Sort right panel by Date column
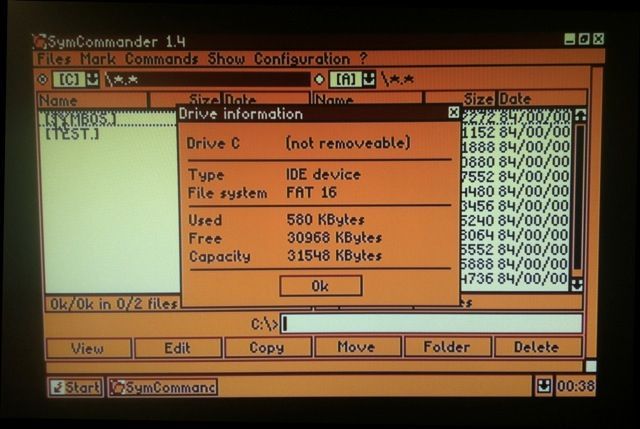 [x=542, y=99]
